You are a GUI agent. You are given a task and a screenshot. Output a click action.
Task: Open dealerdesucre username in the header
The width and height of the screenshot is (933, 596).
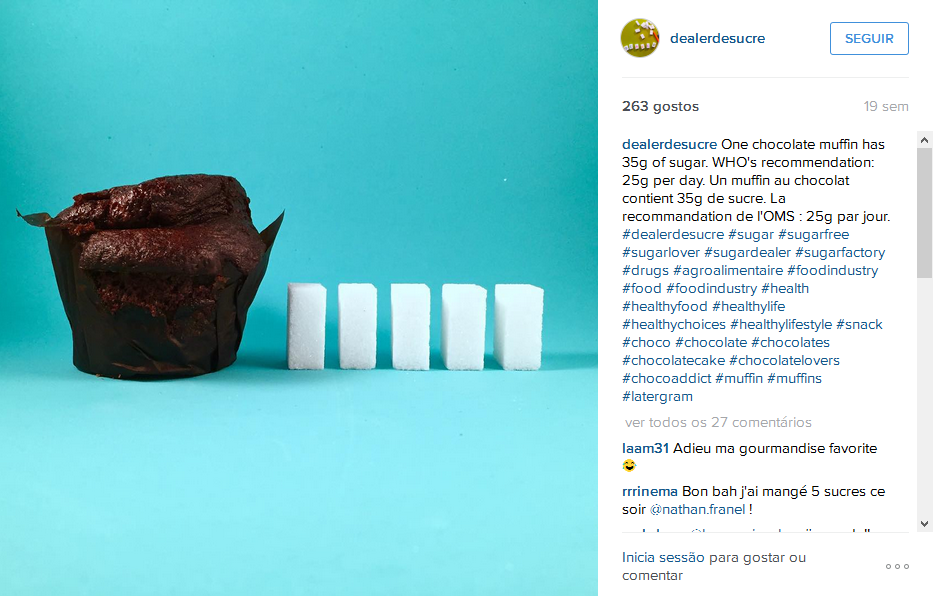(717, 38)
